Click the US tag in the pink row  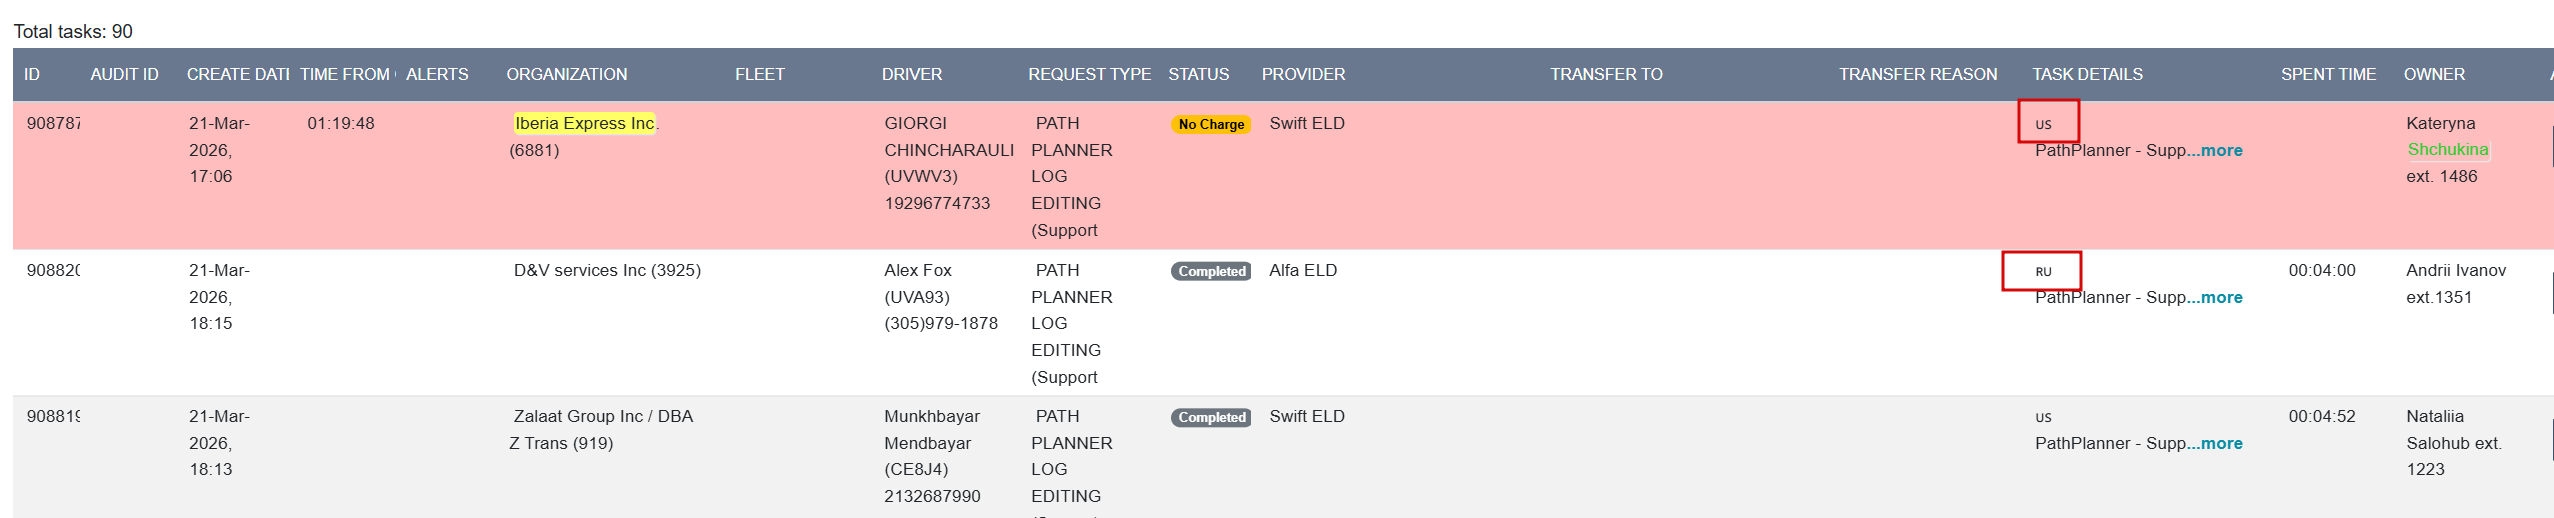click(2043, 124)
